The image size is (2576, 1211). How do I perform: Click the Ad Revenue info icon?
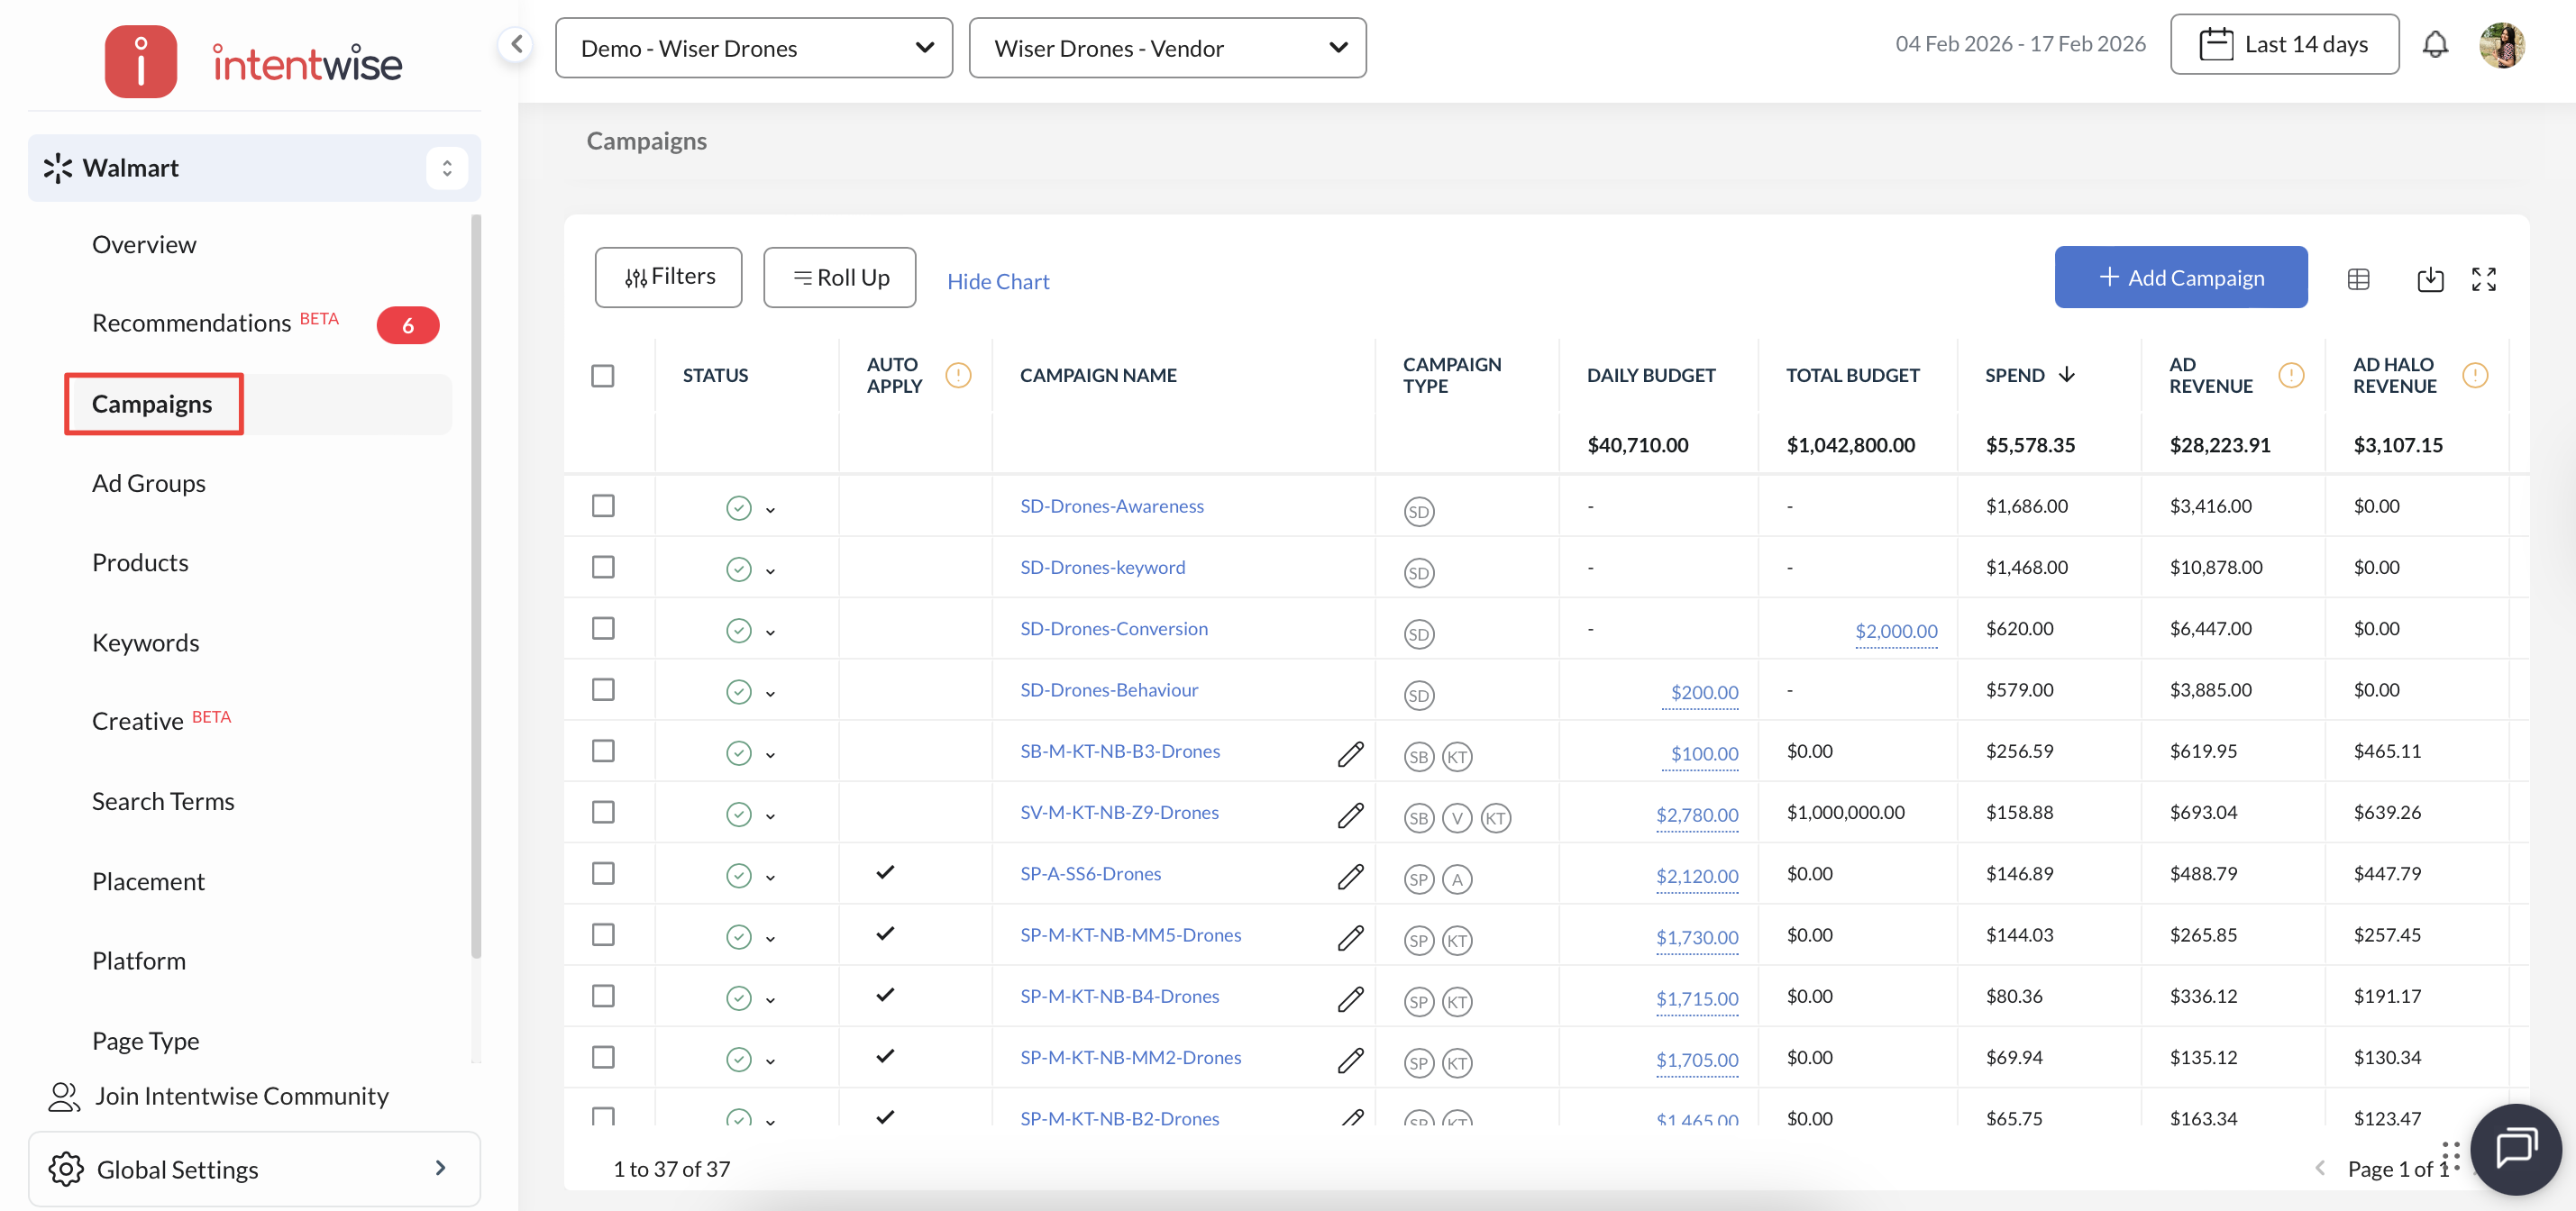pos(2291,375)
